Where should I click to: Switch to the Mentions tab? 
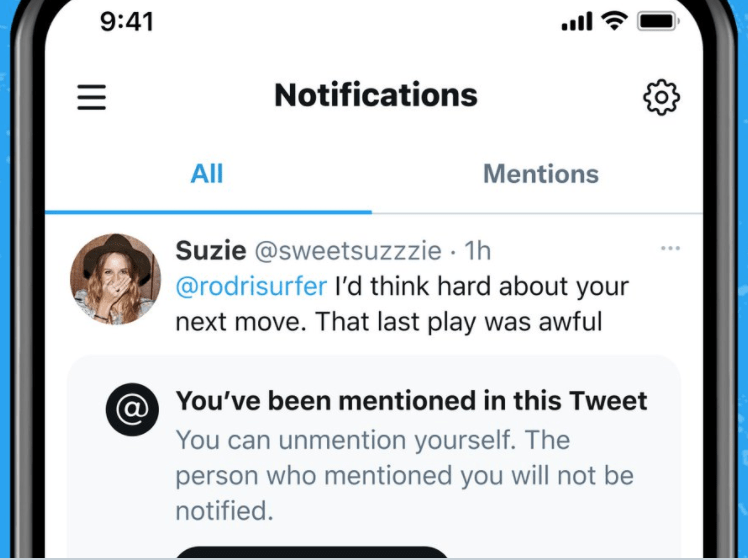point(541,174)
